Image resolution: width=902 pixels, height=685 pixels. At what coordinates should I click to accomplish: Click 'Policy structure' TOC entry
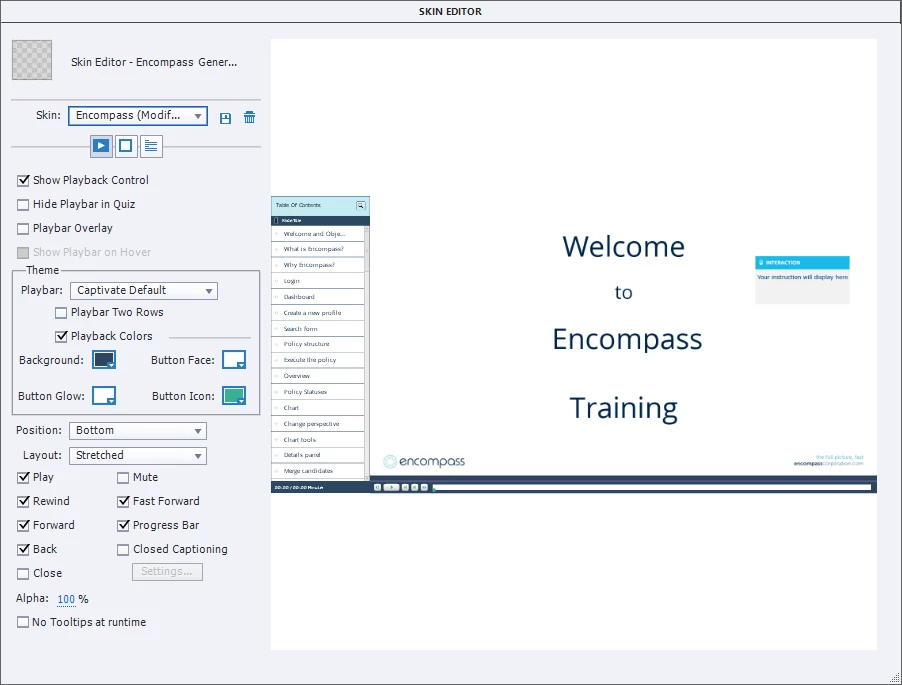[x=318, y=344]
